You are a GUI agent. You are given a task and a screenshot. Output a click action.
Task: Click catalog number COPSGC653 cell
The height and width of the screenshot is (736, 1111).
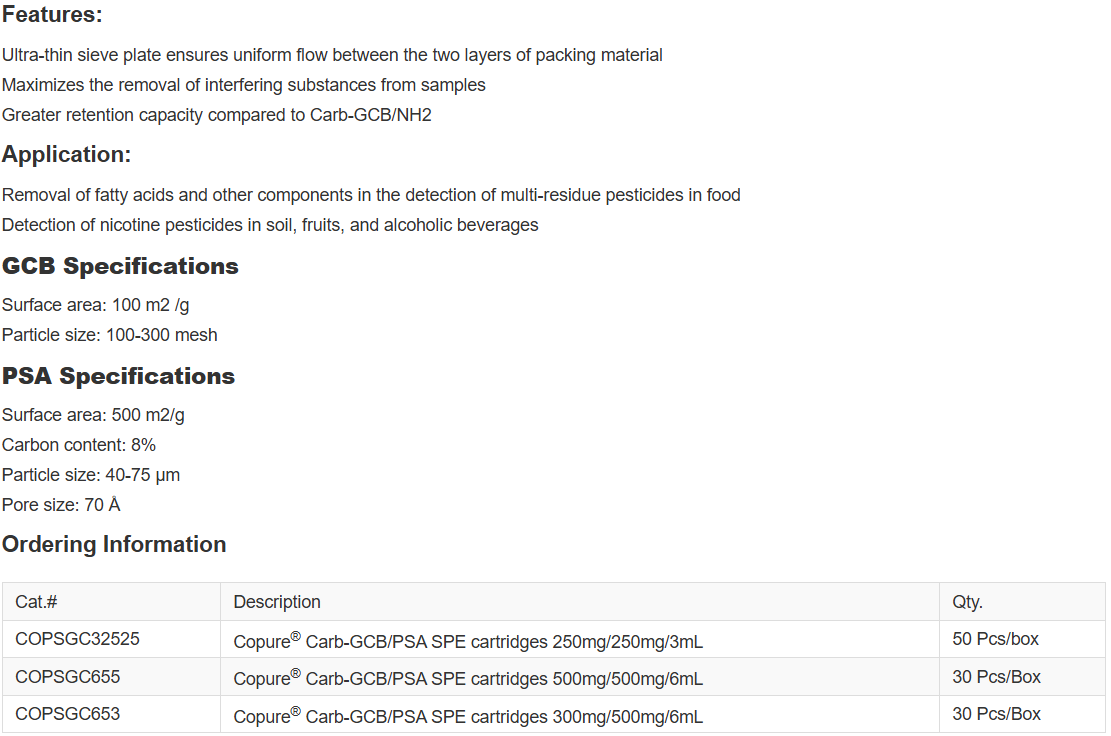67,714
